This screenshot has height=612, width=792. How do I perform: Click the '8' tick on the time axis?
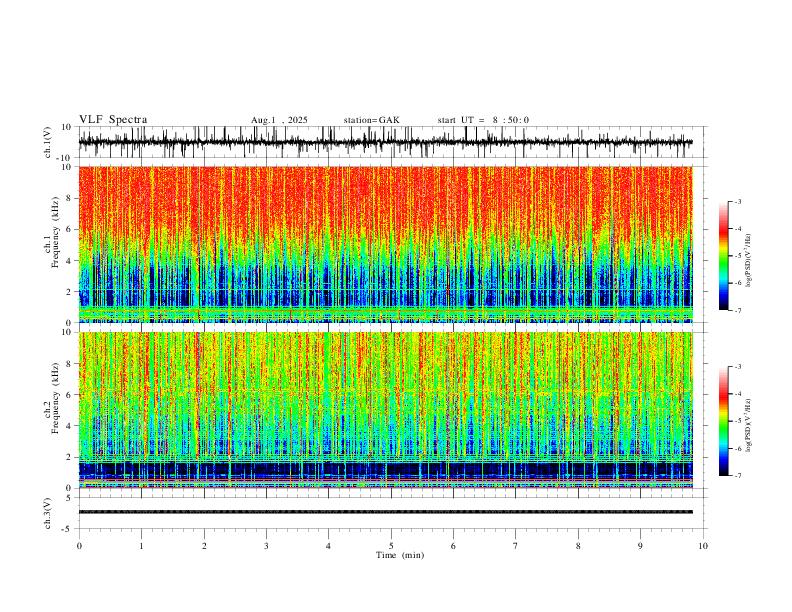pos(578,546)
